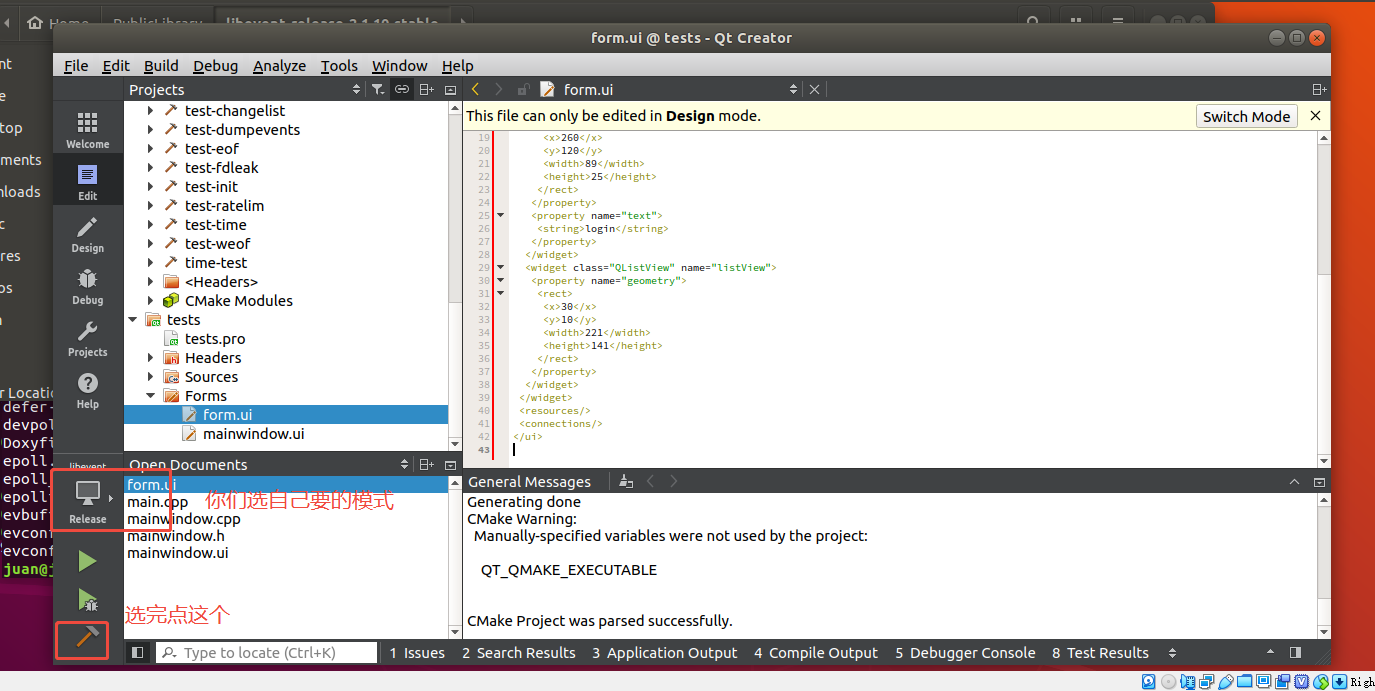The width and height of the screenshot is (1375, 691).
Task: Open the Help mode in sidebar
Action: pos(87,390)
